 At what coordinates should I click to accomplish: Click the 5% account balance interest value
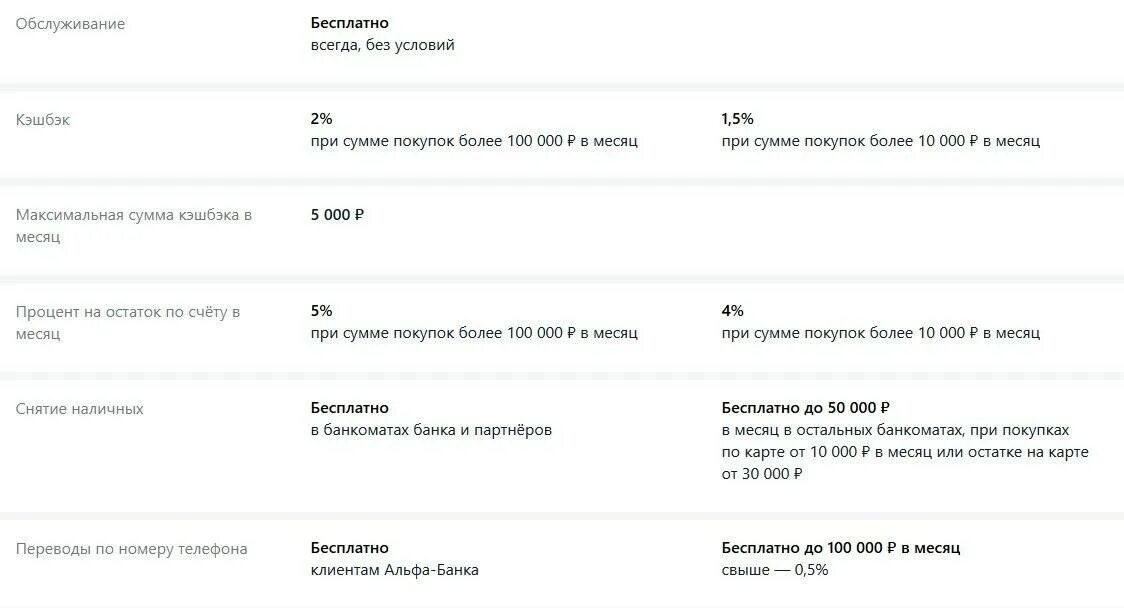click(321, 311)
